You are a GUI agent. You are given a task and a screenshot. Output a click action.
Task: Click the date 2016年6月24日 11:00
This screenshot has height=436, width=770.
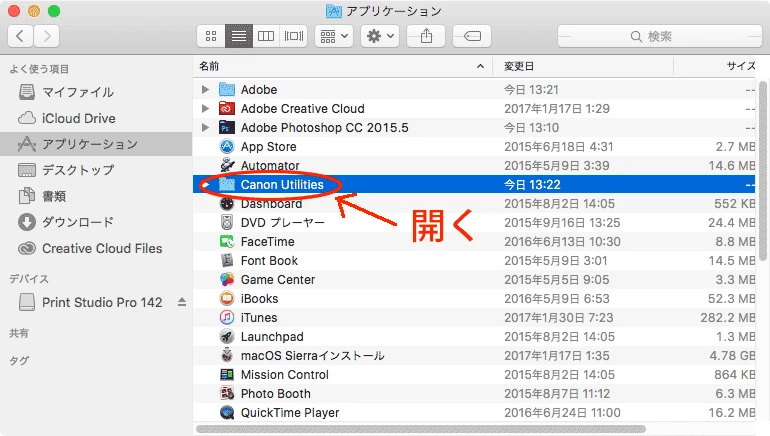coord(562,412)
